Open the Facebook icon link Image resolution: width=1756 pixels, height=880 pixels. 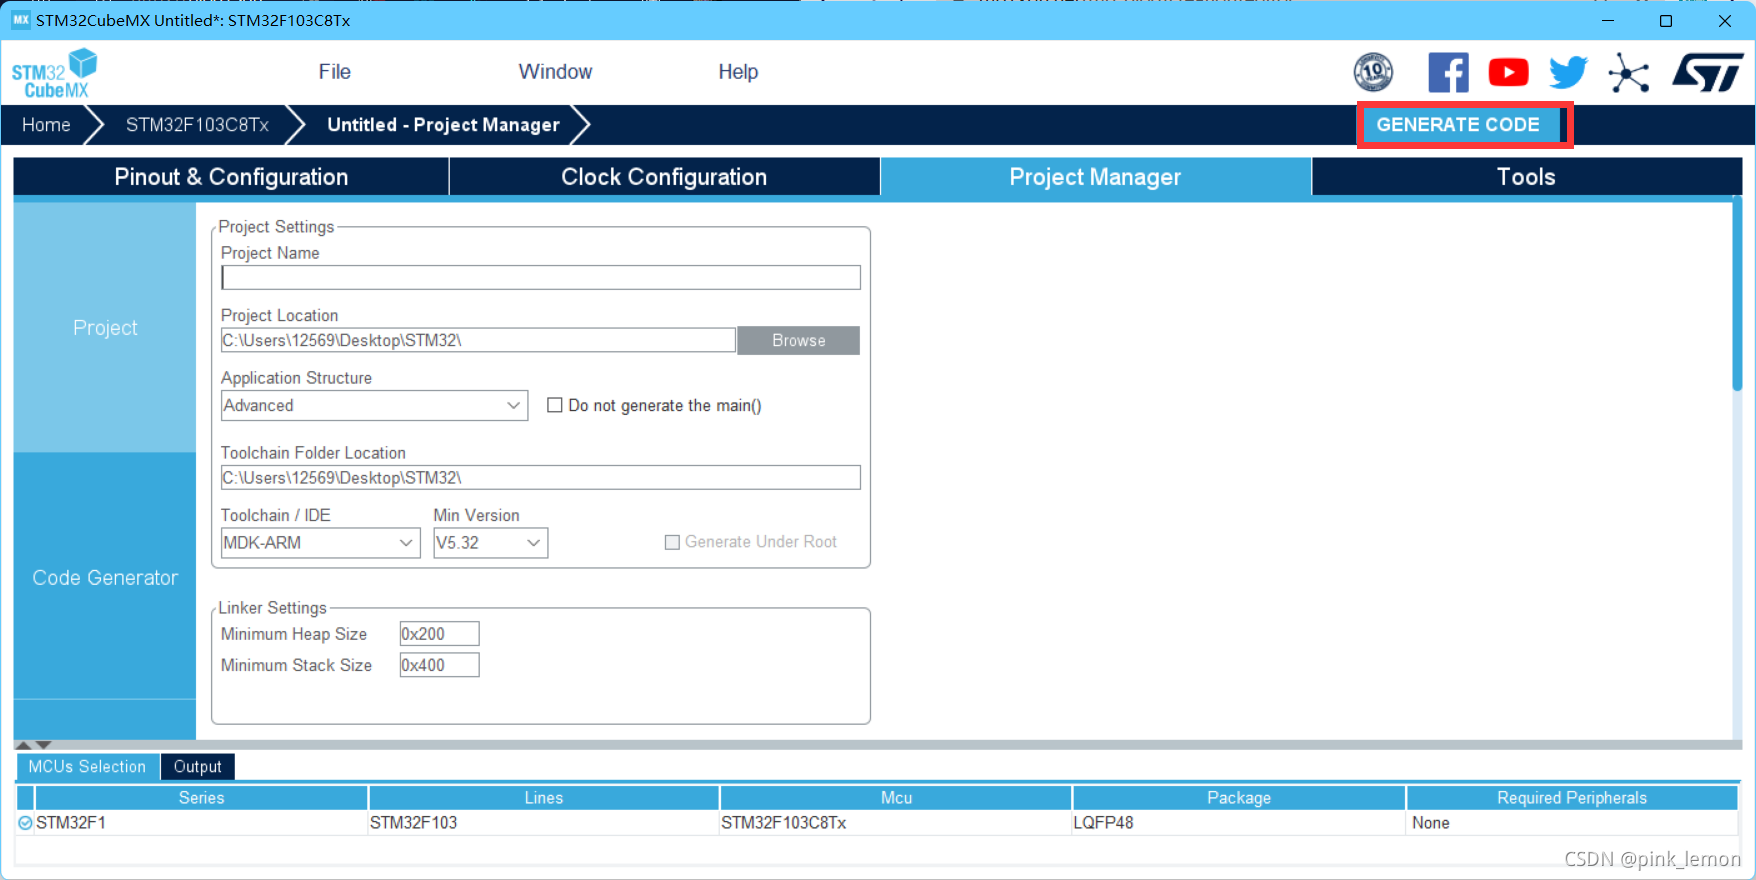click(1448, 72)
